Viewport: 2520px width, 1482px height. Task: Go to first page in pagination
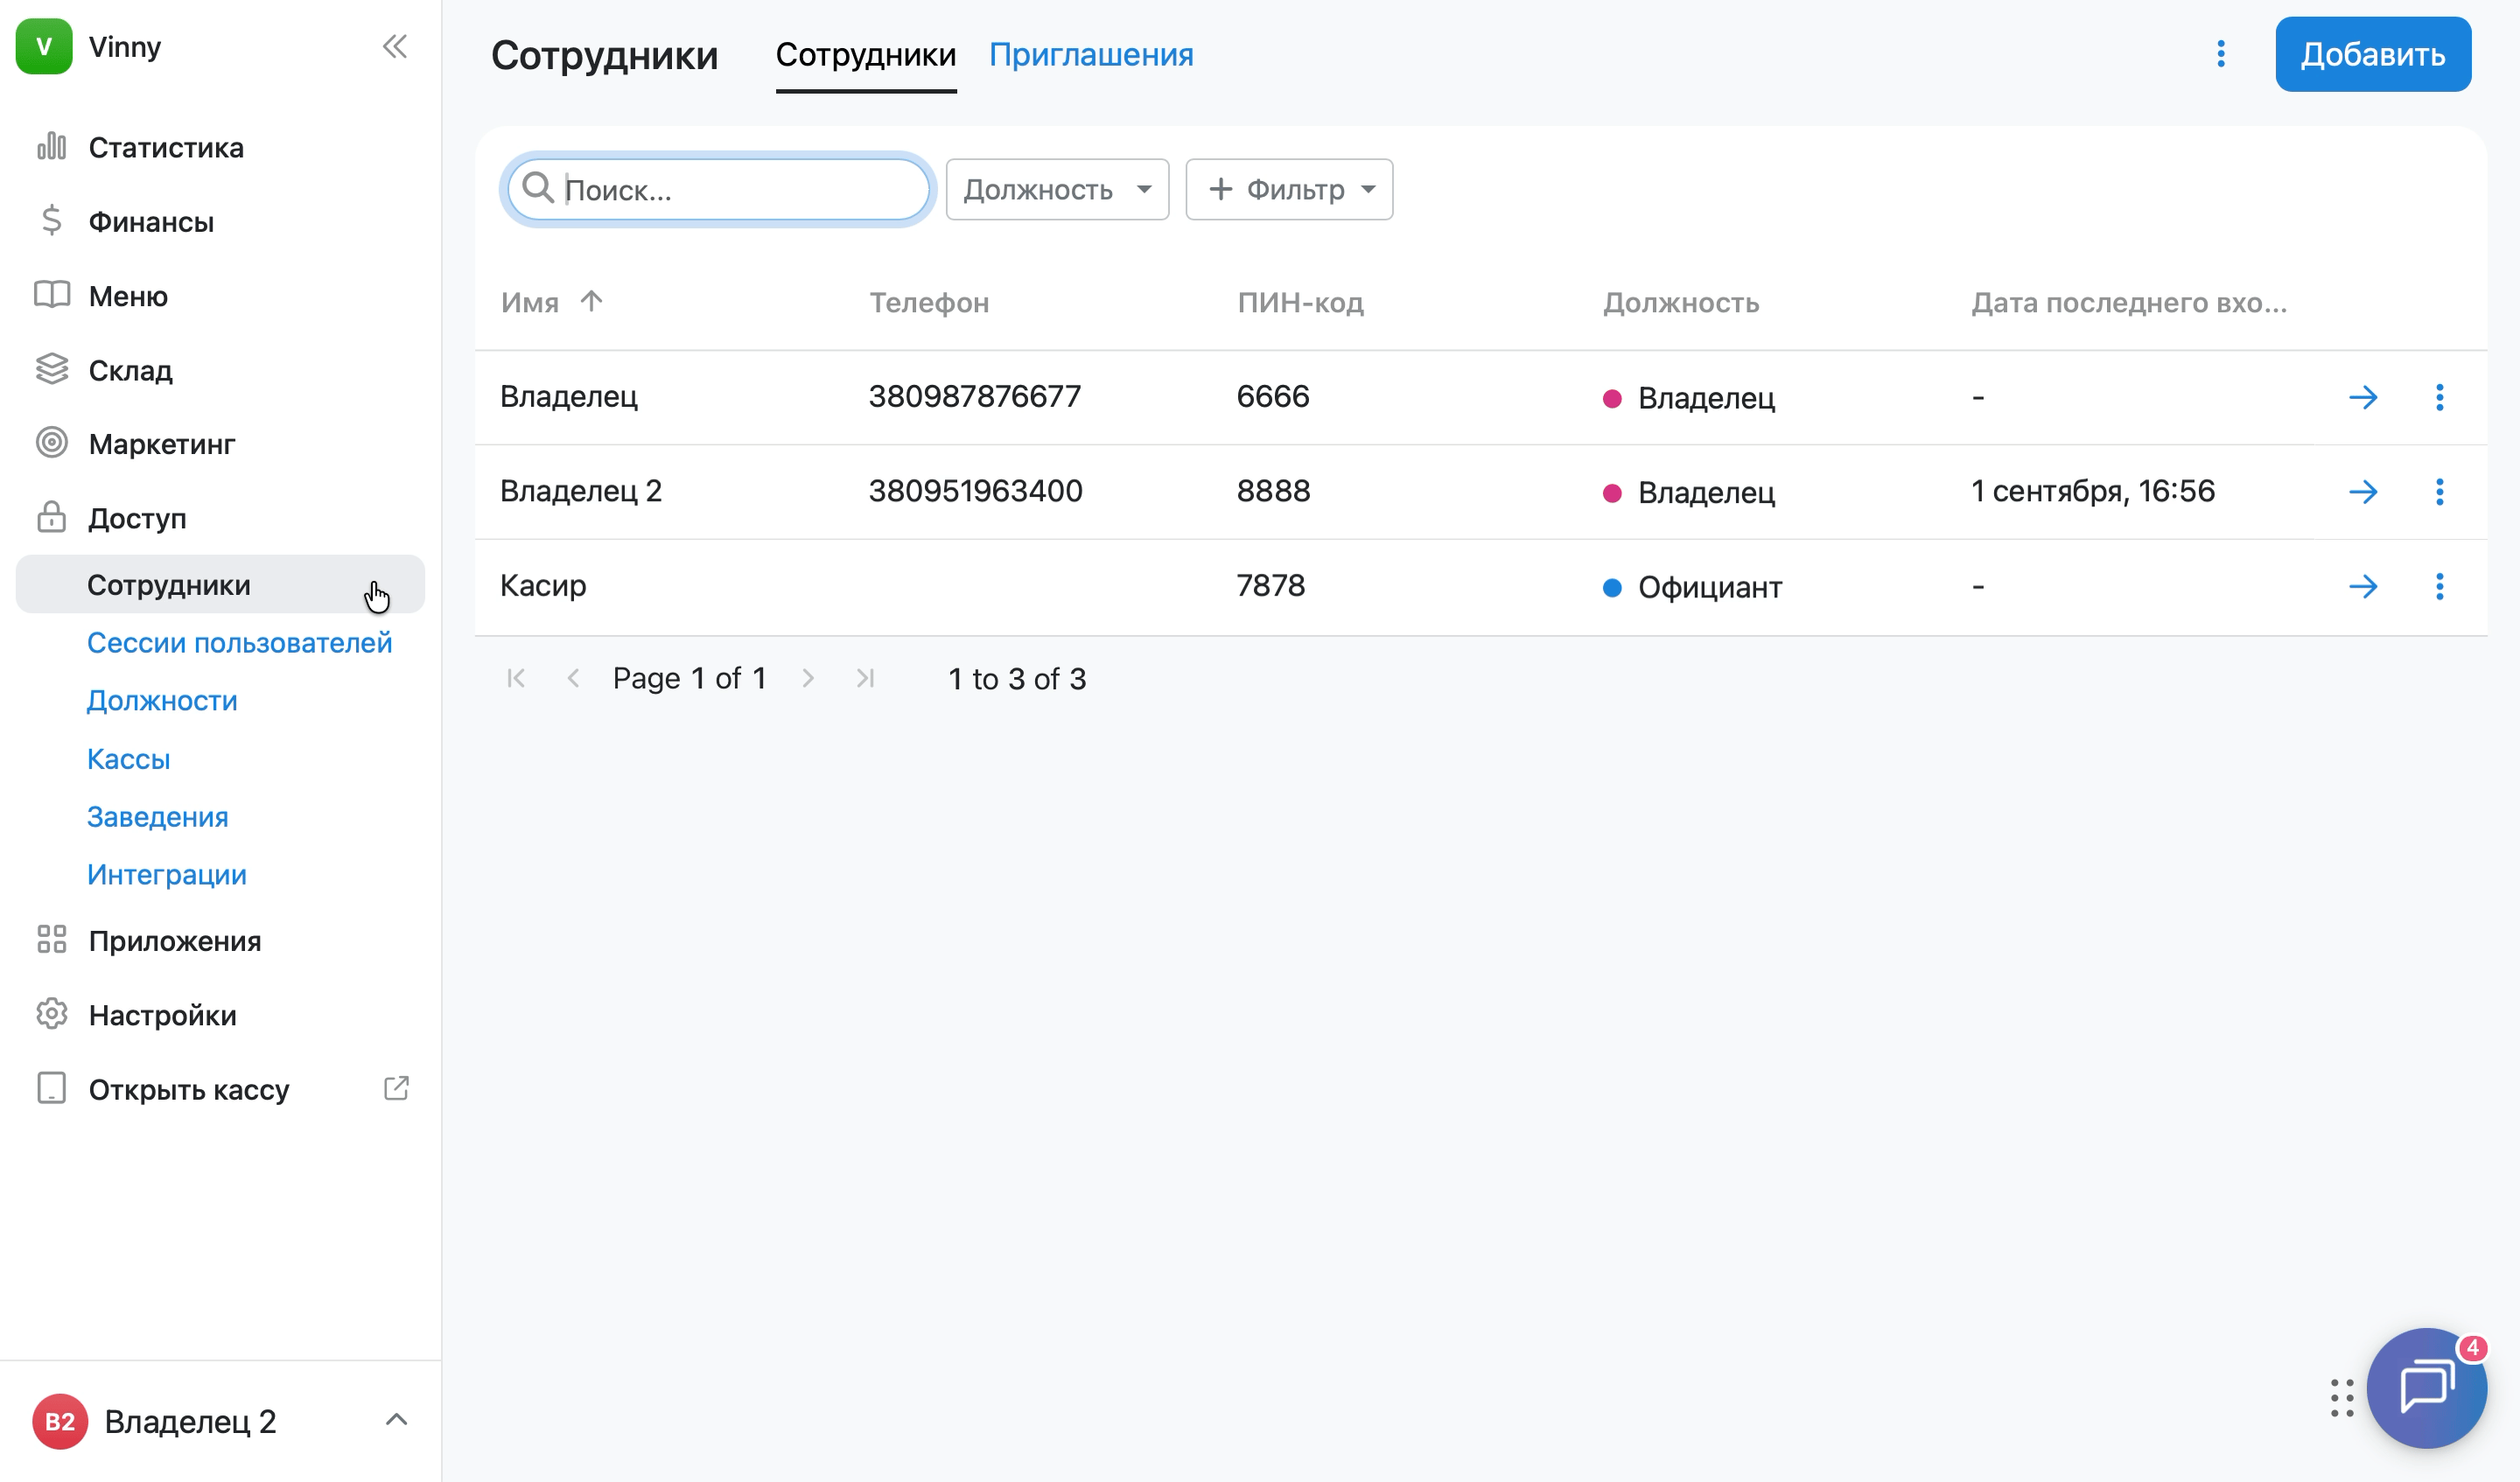click(516, 678)
